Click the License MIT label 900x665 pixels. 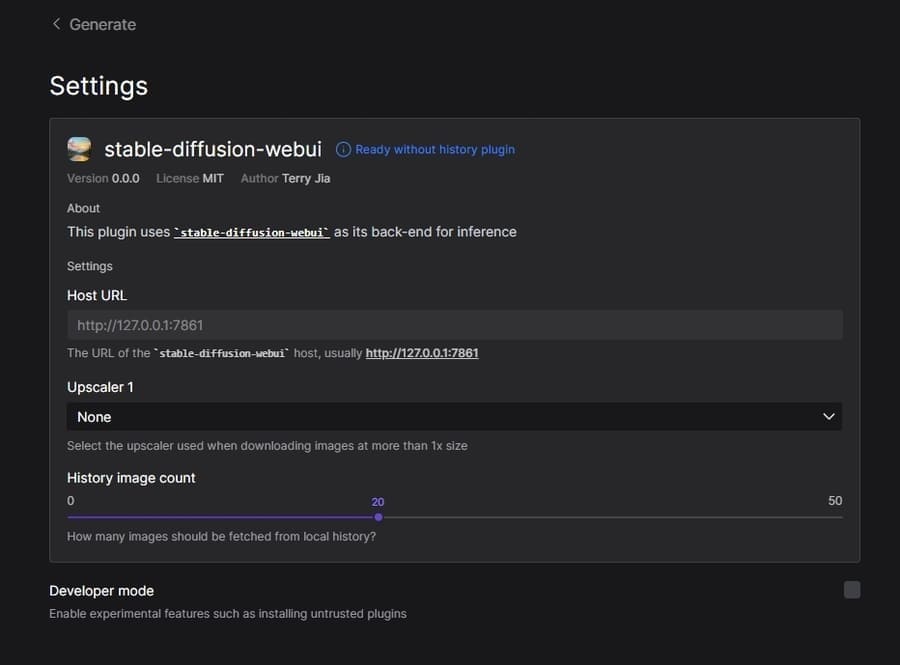coord(190,178)
